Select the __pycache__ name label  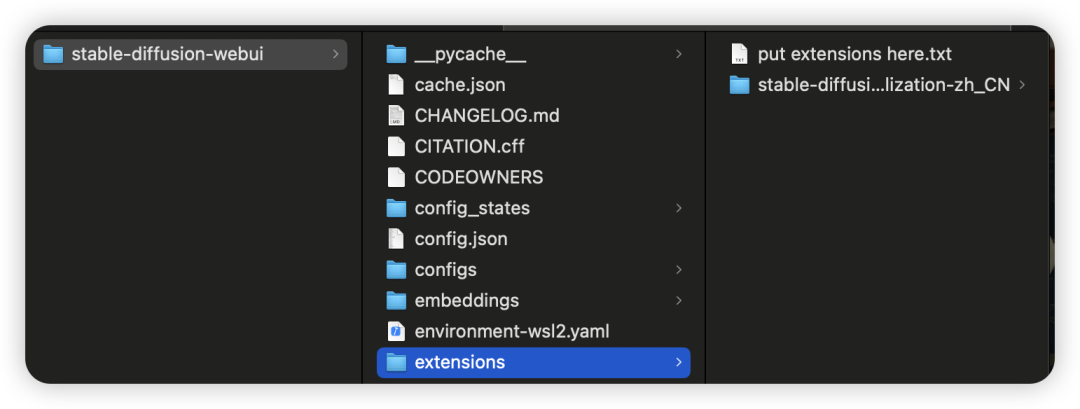pyautogui.click(x=470, y=54)
